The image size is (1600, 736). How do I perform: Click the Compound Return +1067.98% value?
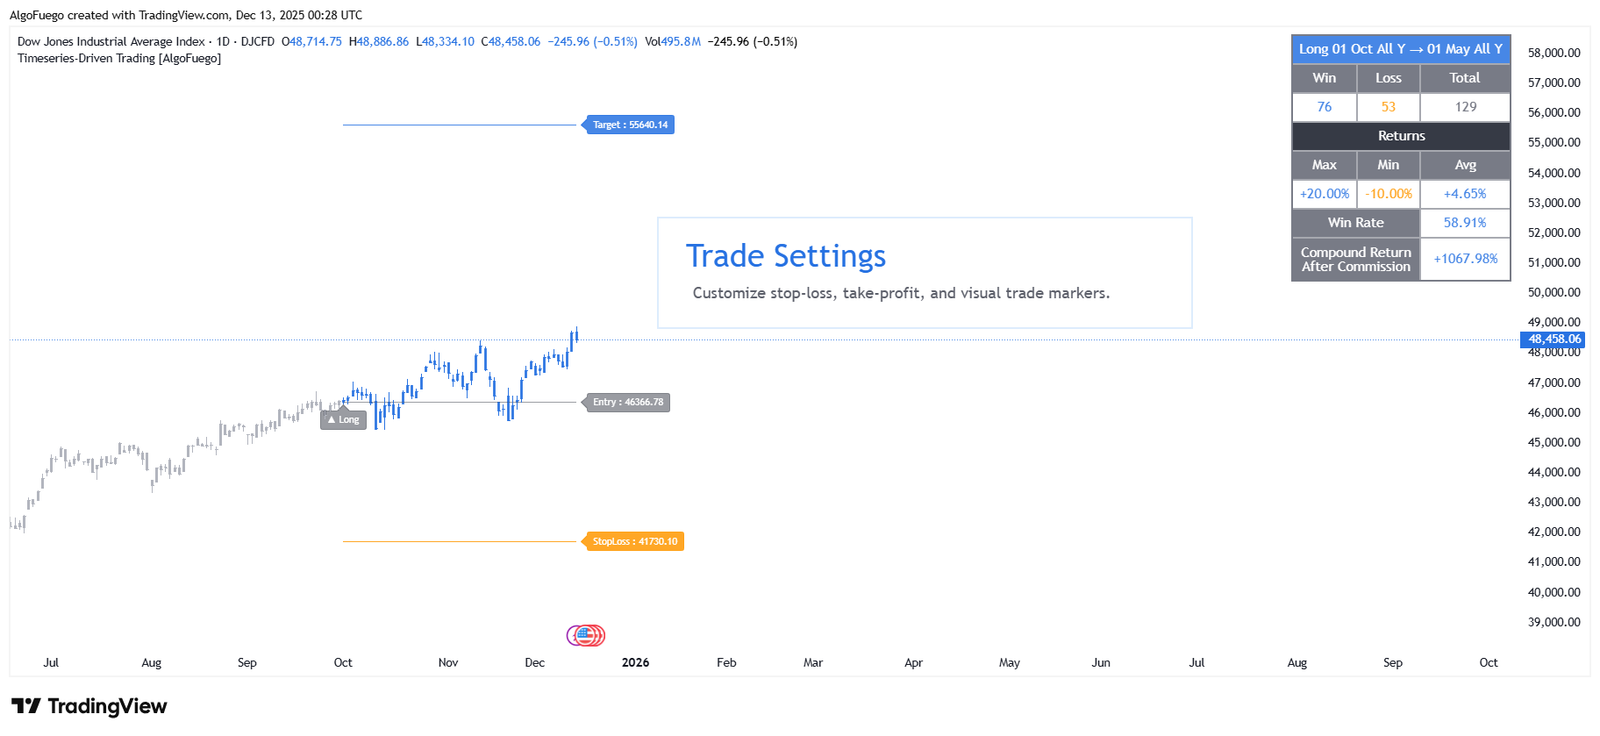point(1464,259)
